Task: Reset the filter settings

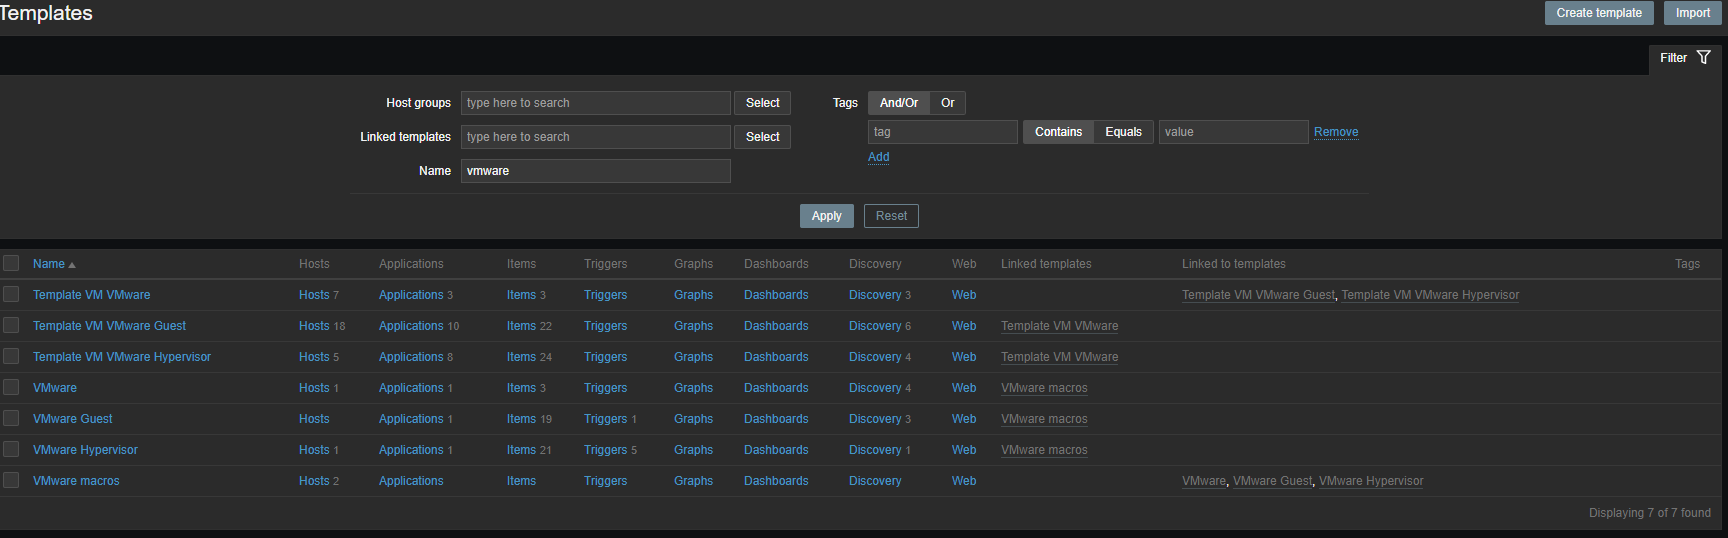Action: click(891, 216)
